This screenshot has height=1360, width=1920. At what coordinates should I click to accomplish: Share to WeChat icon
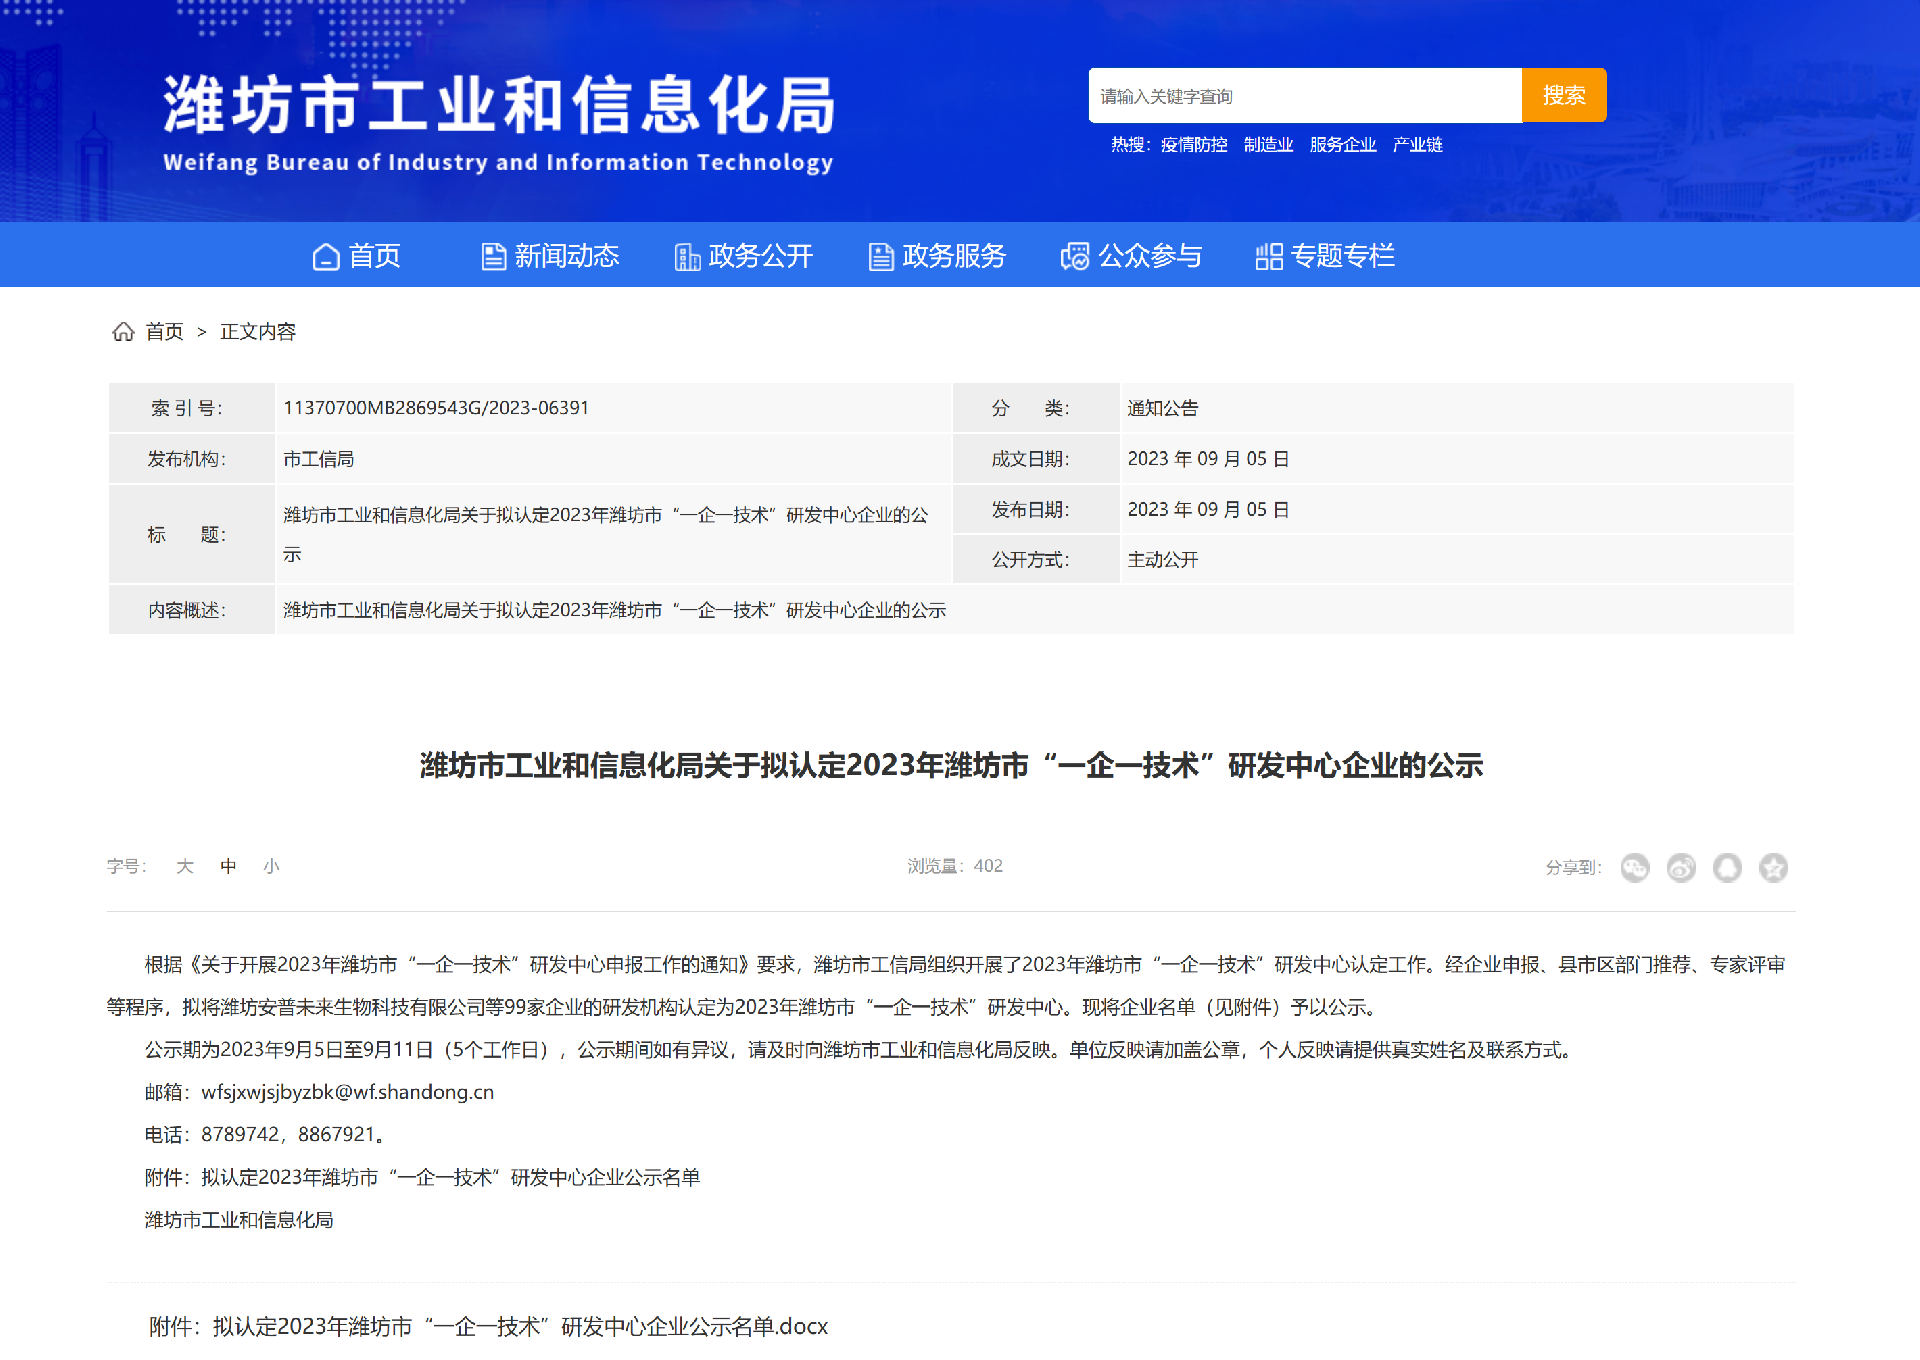pos(1635,867)
